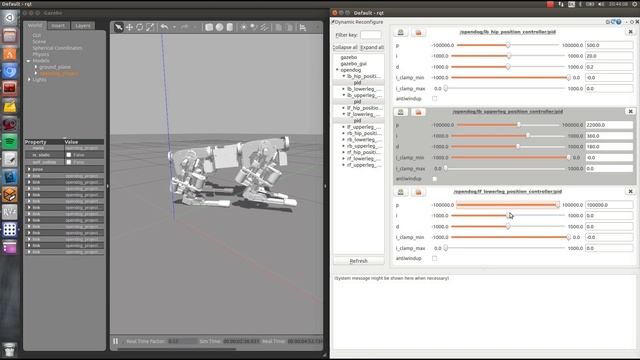Close the lb_upperleg_position_controller pid panel
640x360 pixels.
[630, 111]
